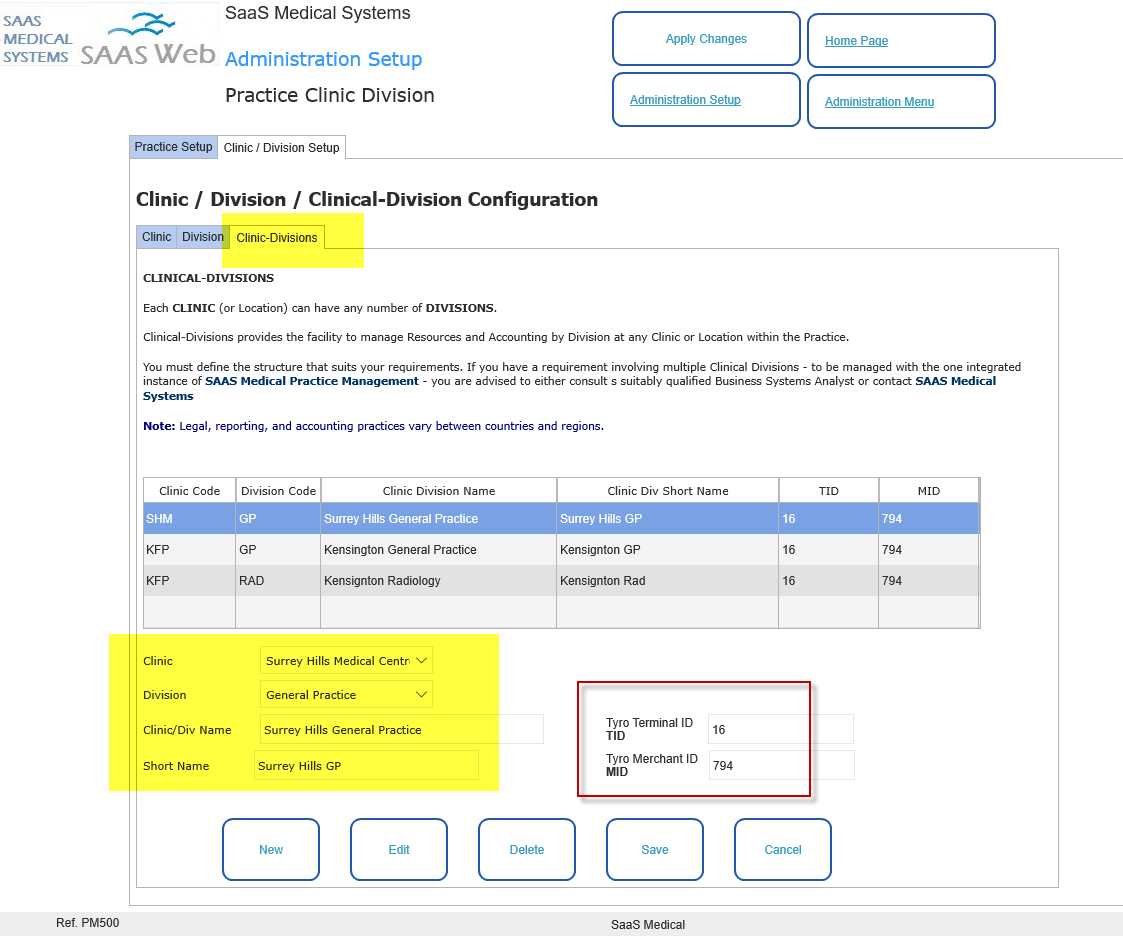Image resolution: width=1123 pixels, height=936 pixels.
Task: Click the Division Code column header
Action: (x=278, y=491)
